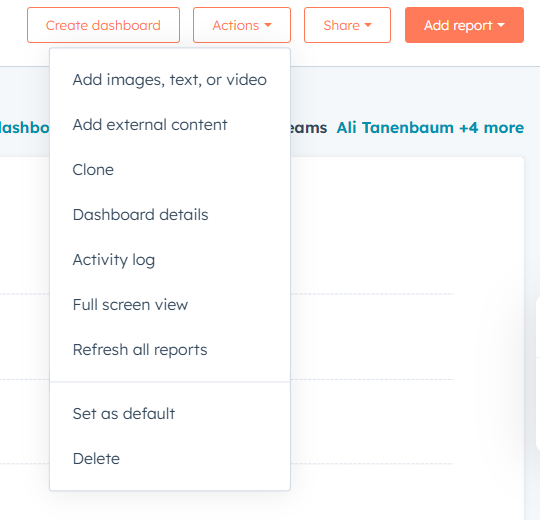Image resolution: width=540 pixels, height=520 pixels.
Task: Refresh all reports on the dashboard
Action: coord(170,350)
